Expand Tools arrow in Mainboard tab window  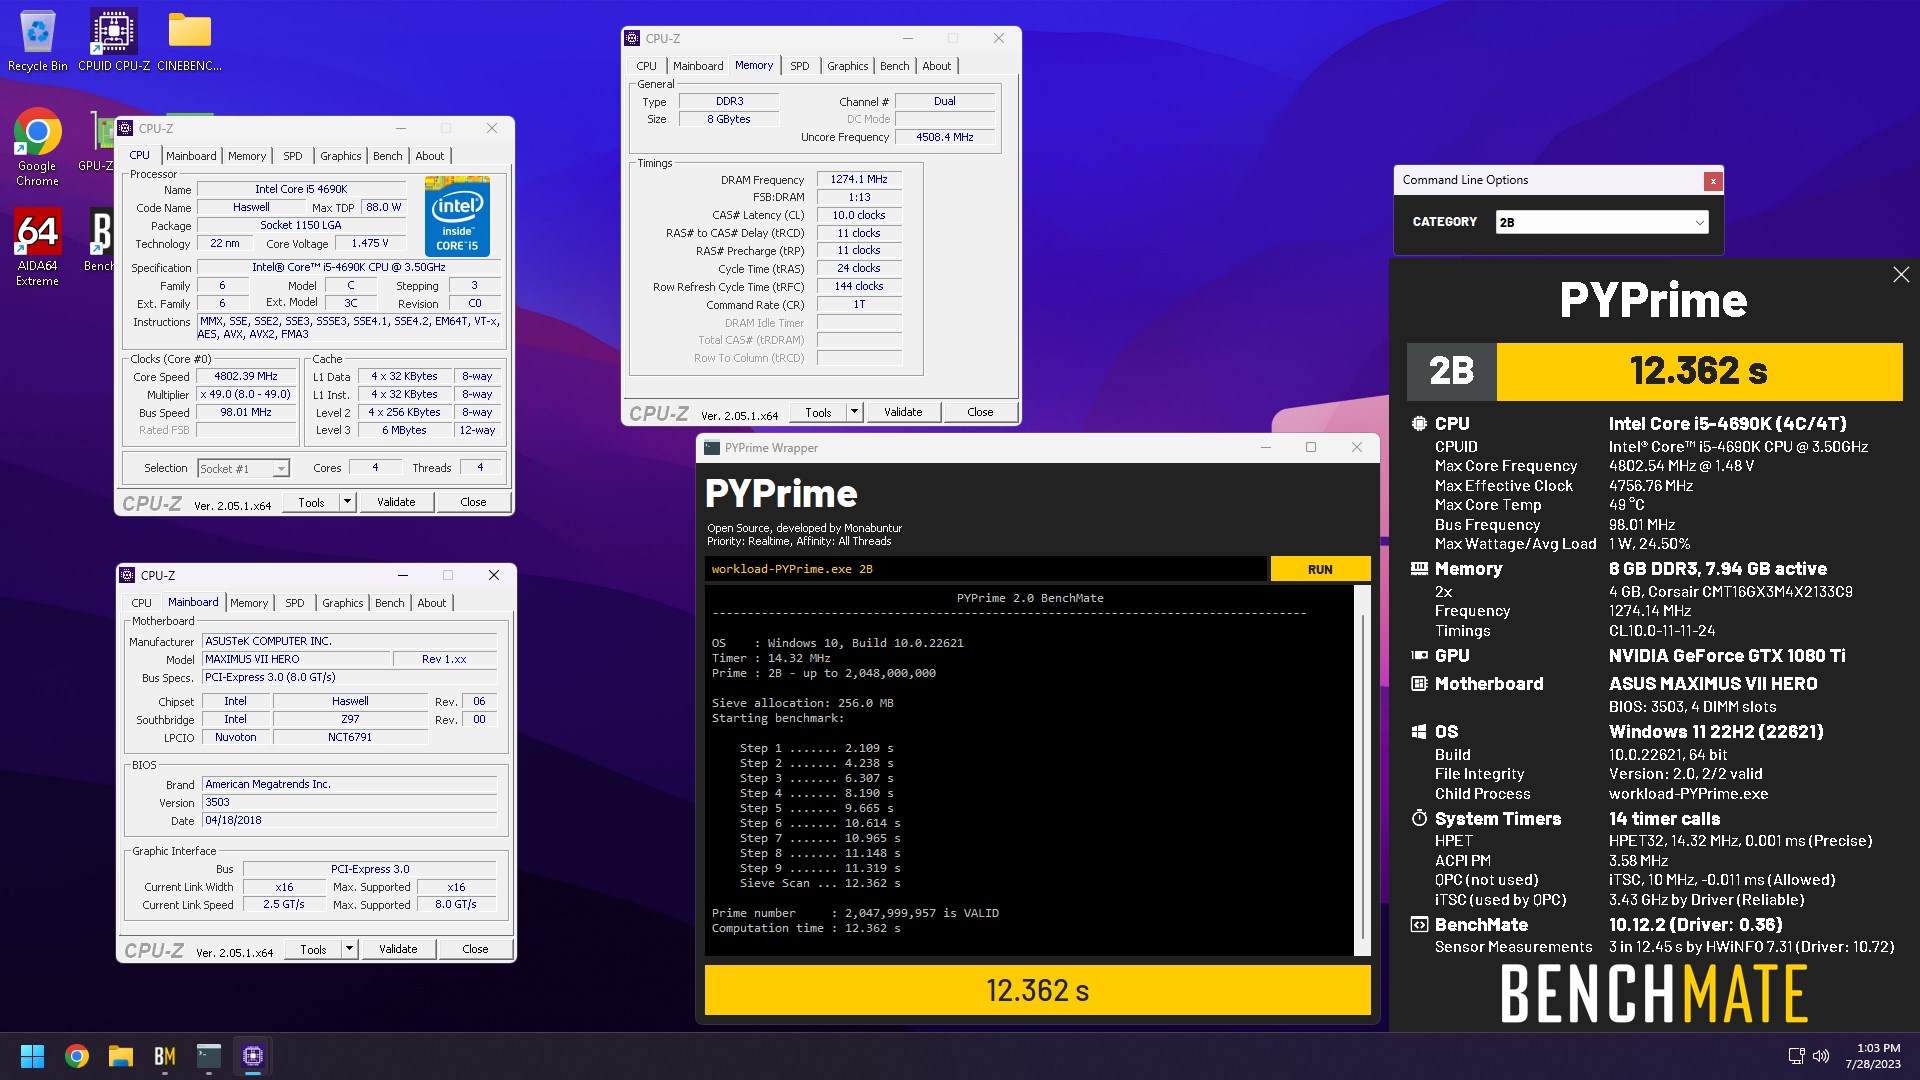tap(349, 949)
